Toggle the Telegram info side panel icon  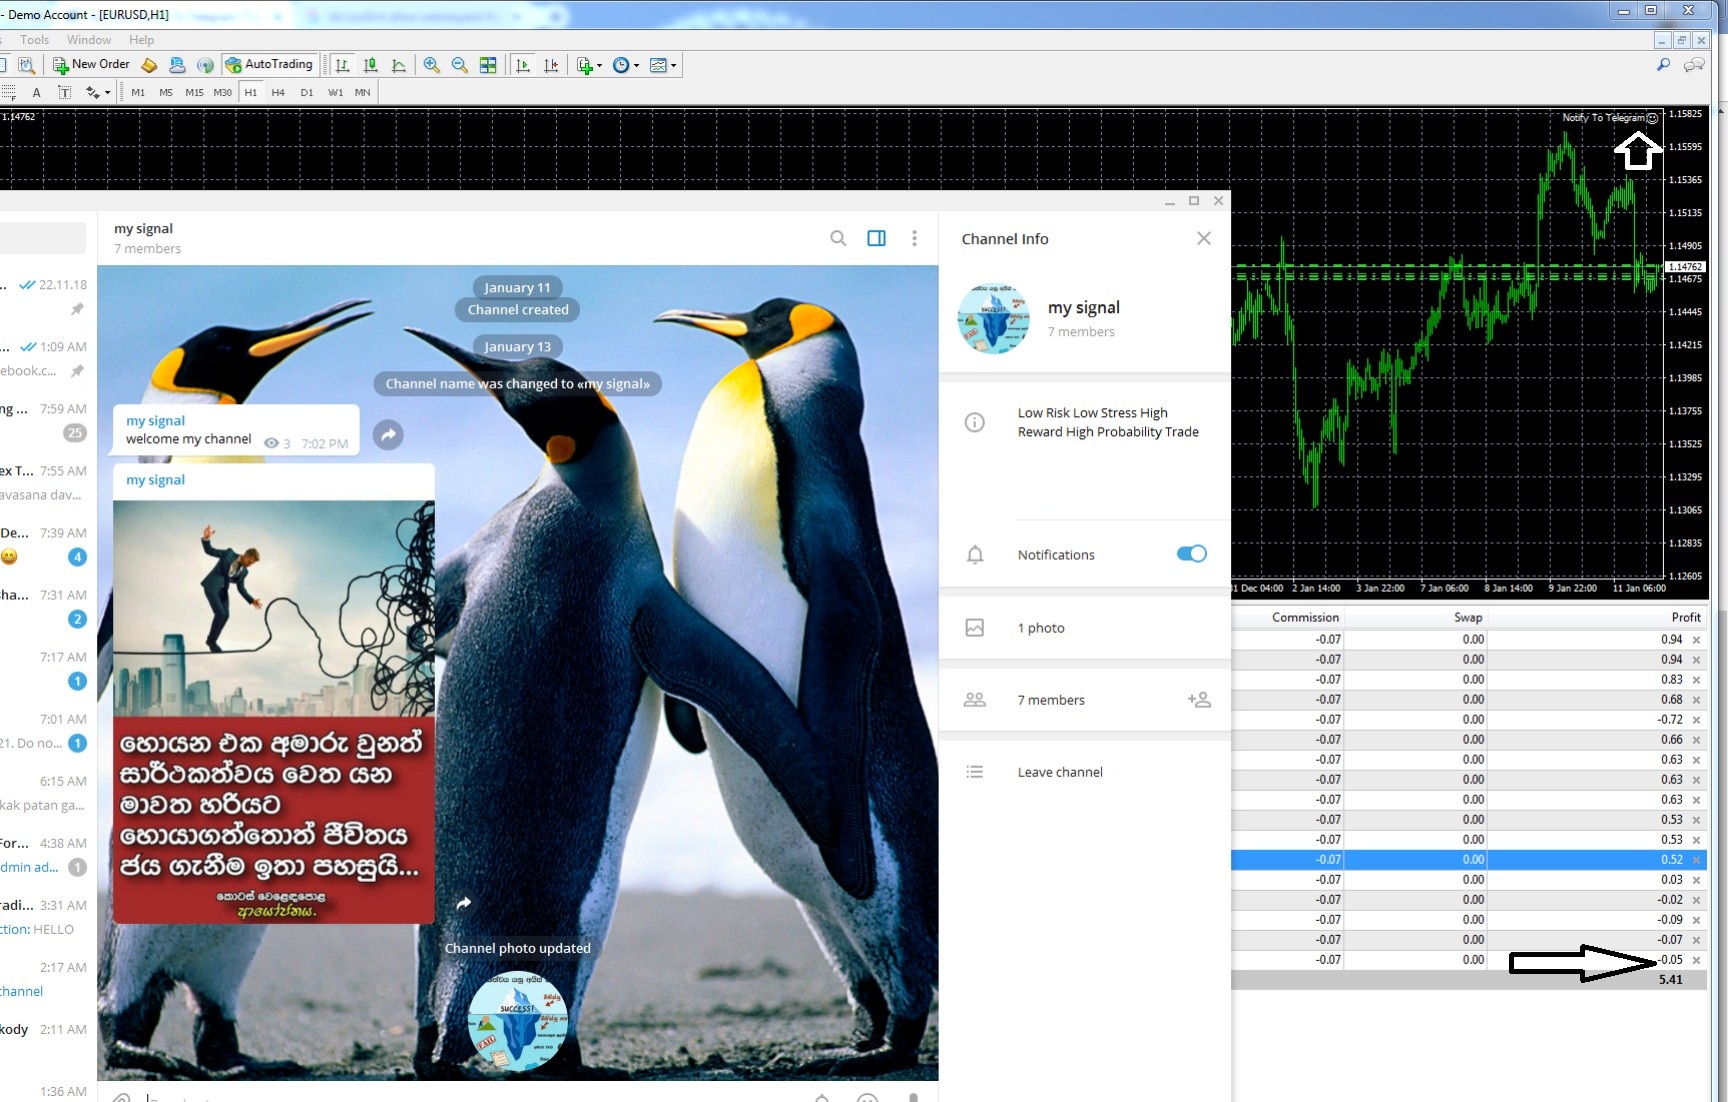[876, 238]
